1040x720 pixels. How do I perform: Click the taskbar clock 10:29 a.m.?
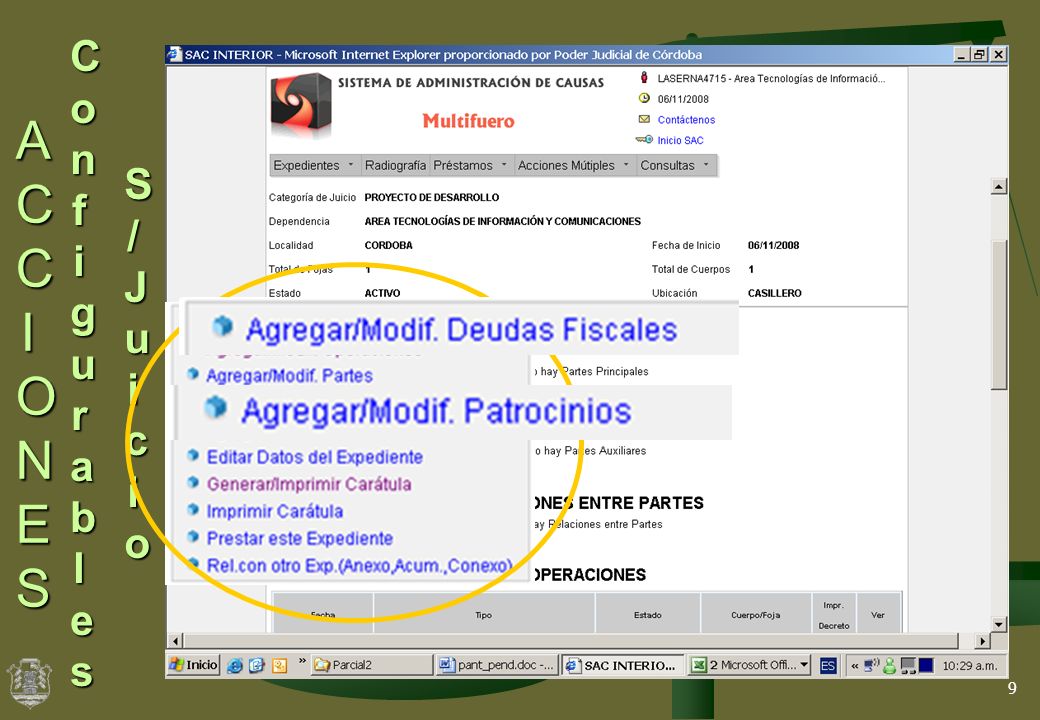coord(970,666)
